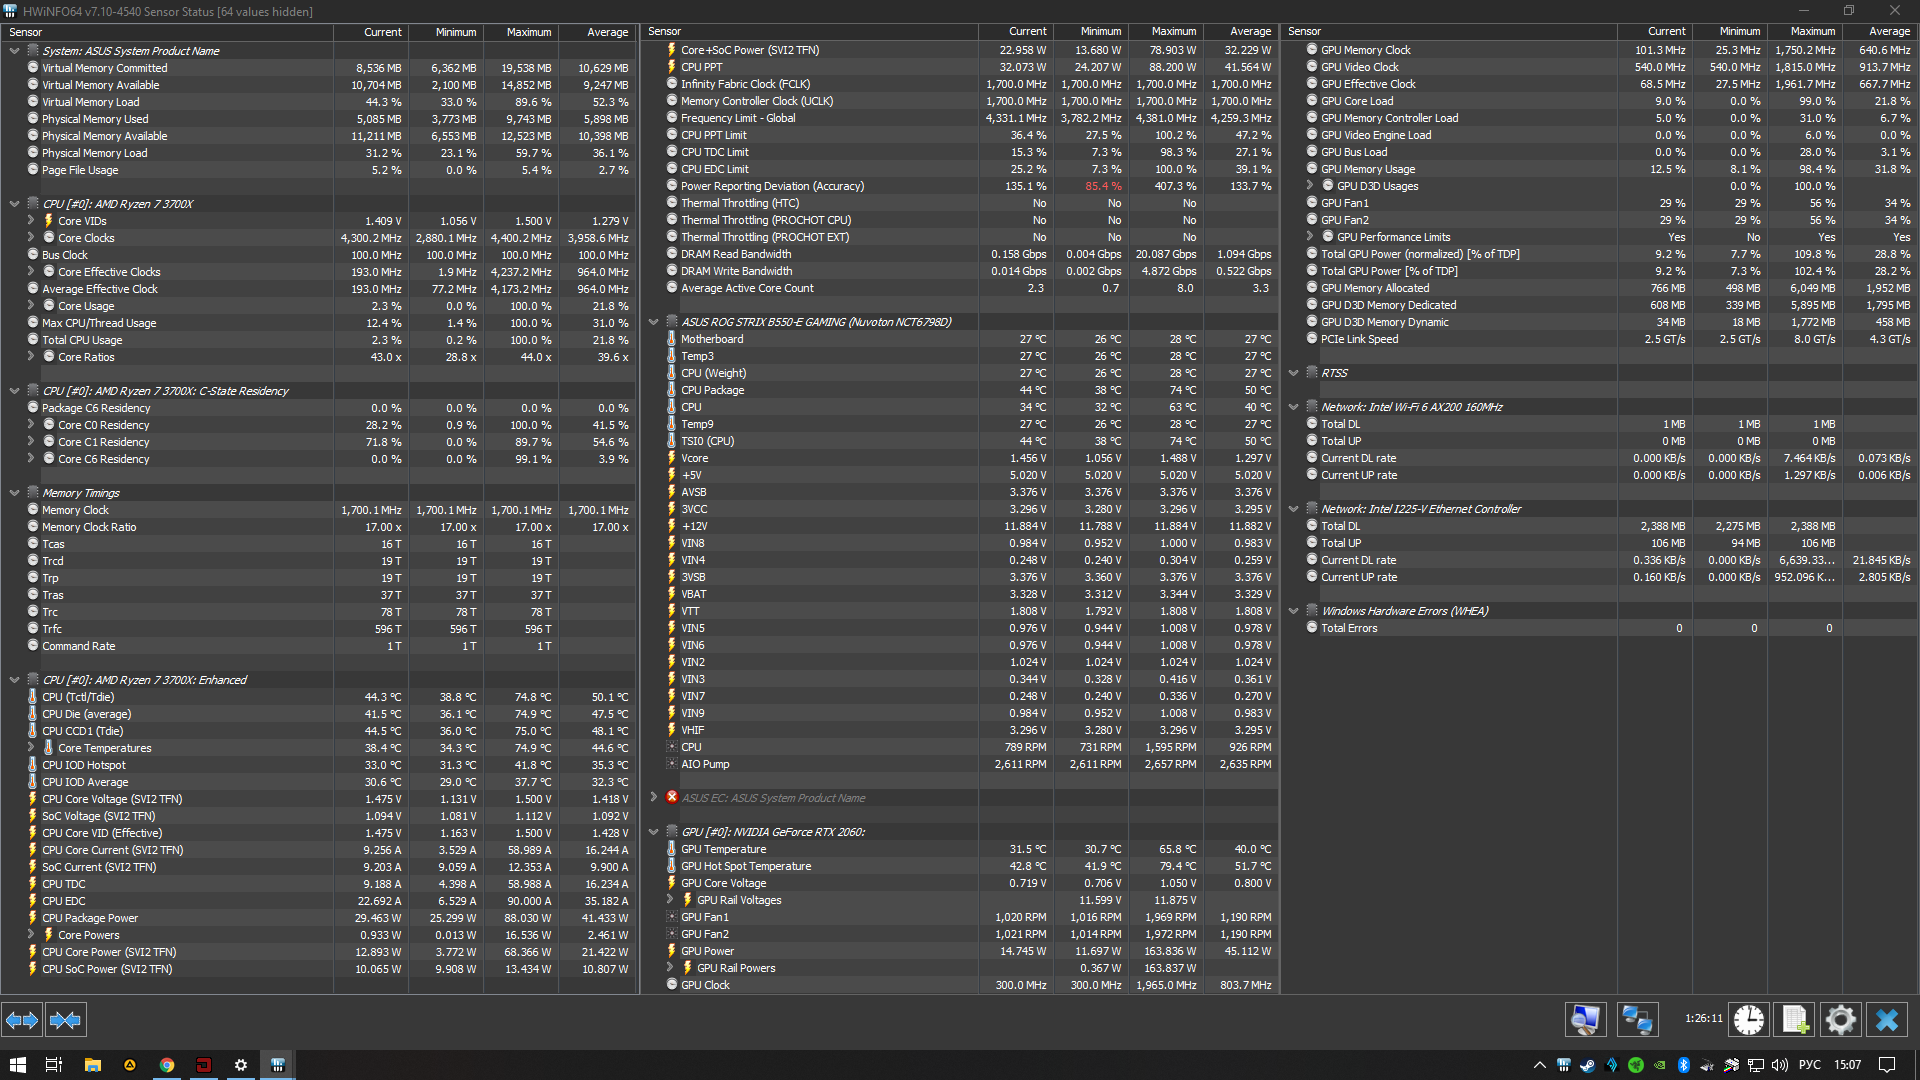This screenshot has width=1920, height=1080.
Task: Open Chrome from the taskbar
Action: point(167,1065)
